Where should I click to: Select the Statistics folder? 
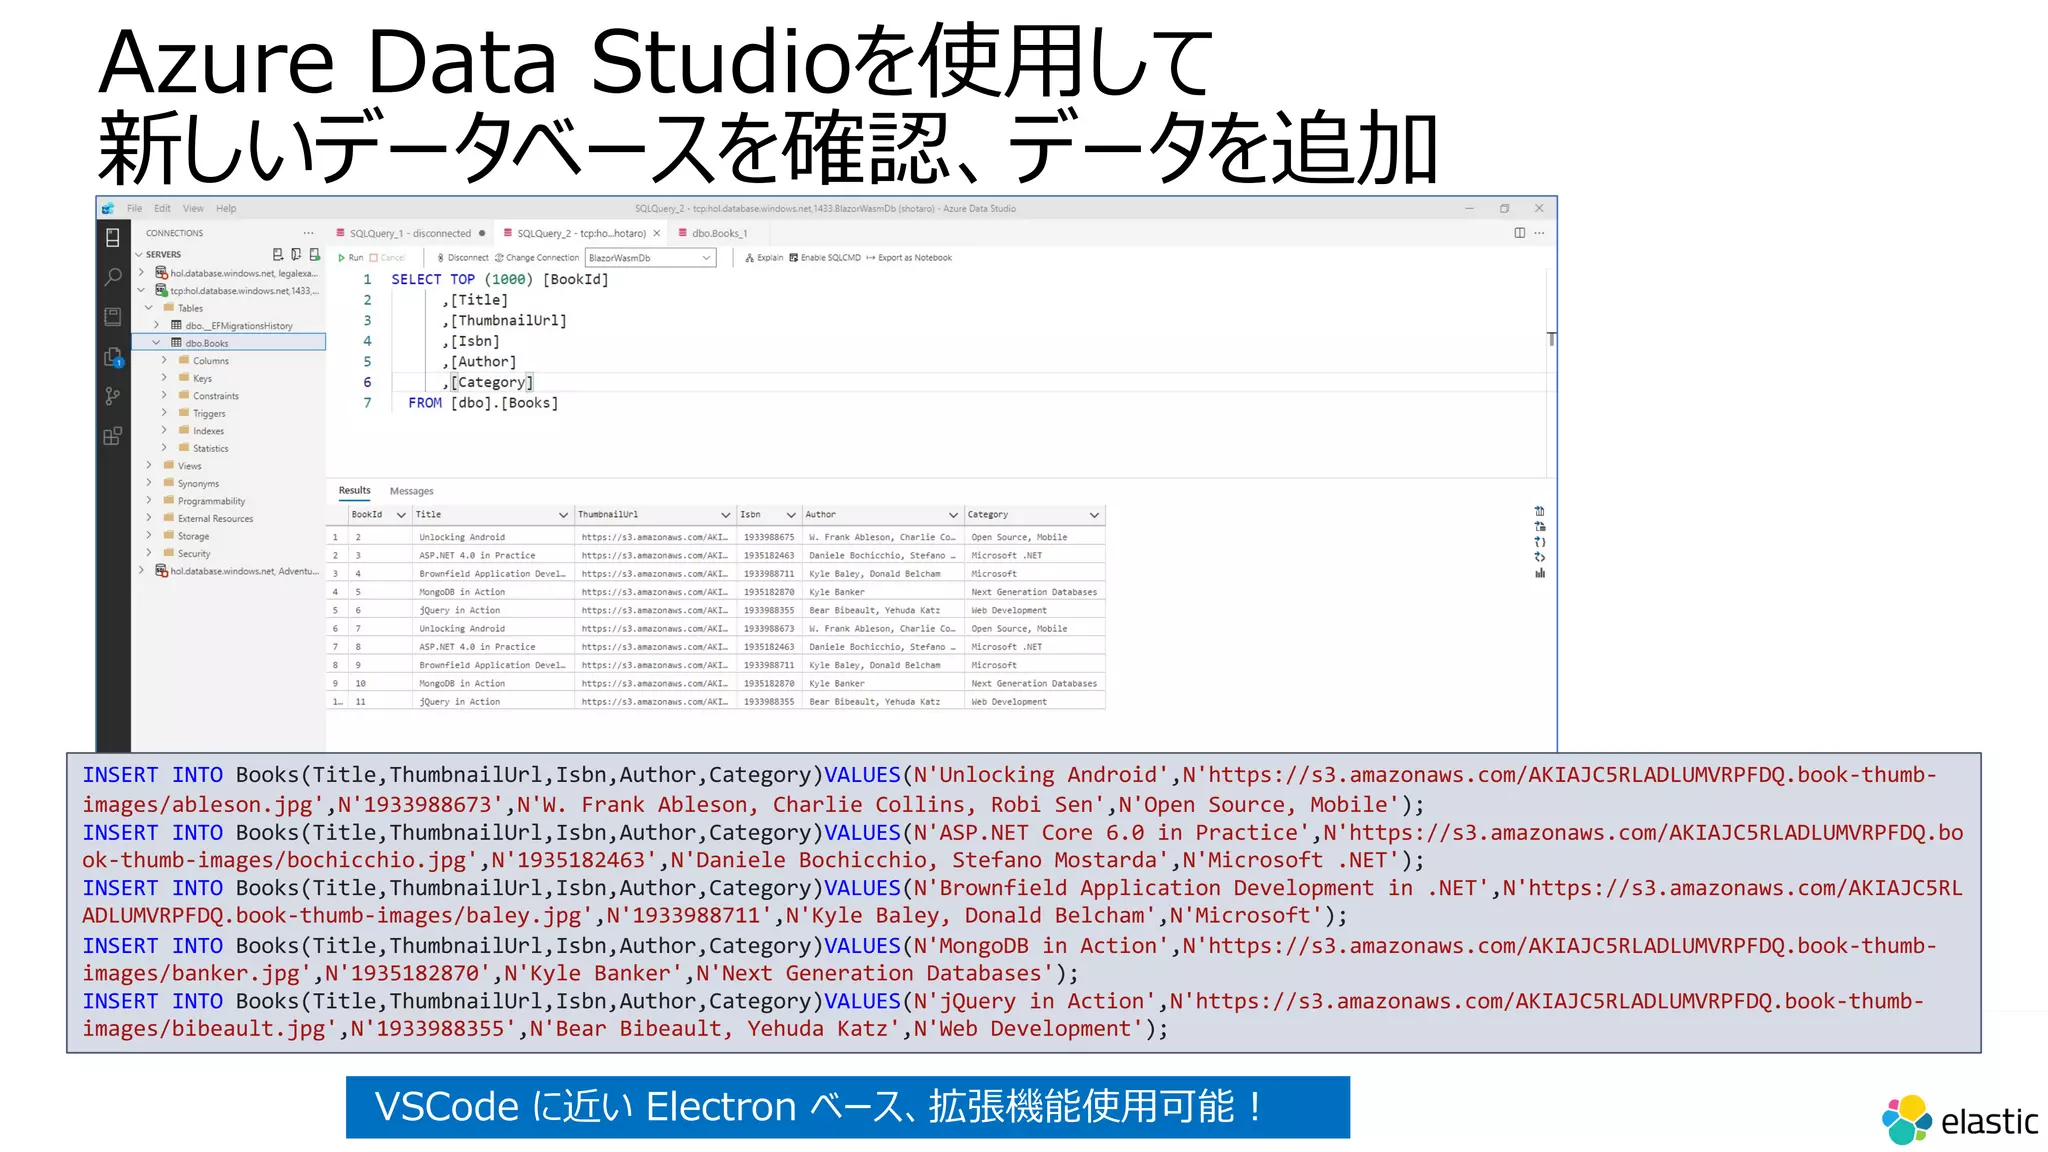(x=210, y=448)
